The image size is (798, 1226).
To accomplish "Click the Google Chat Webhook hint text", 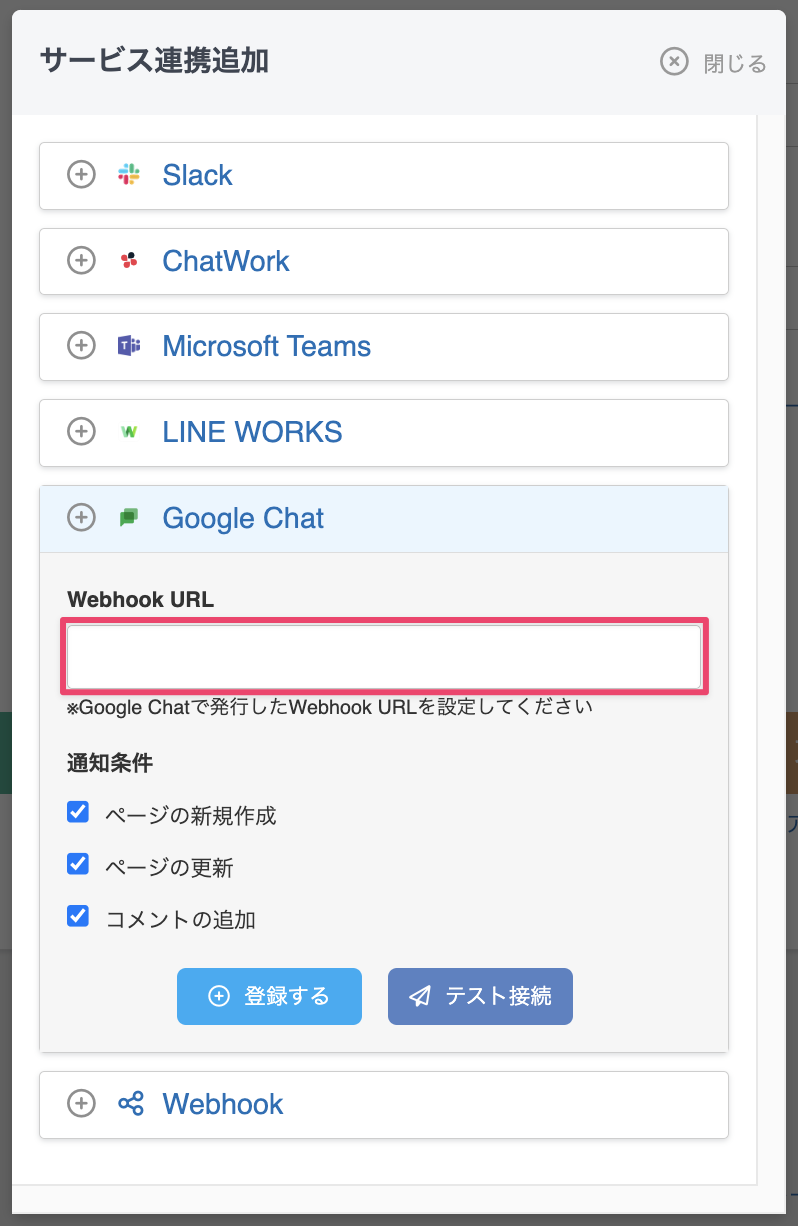I will click(330, 707).
